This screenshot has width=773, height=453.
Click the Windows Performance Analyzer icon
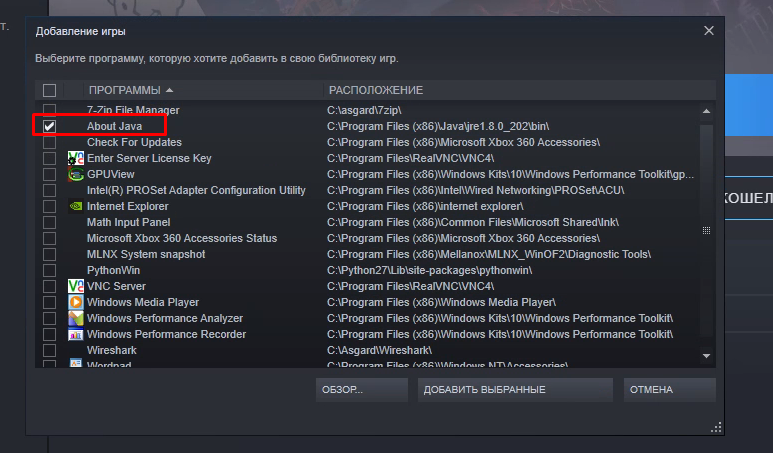click(x=75, y=318)
